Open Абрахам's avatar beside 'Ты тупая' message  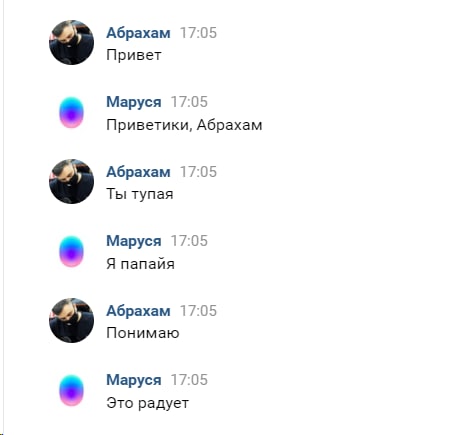(x=71, y=181)
